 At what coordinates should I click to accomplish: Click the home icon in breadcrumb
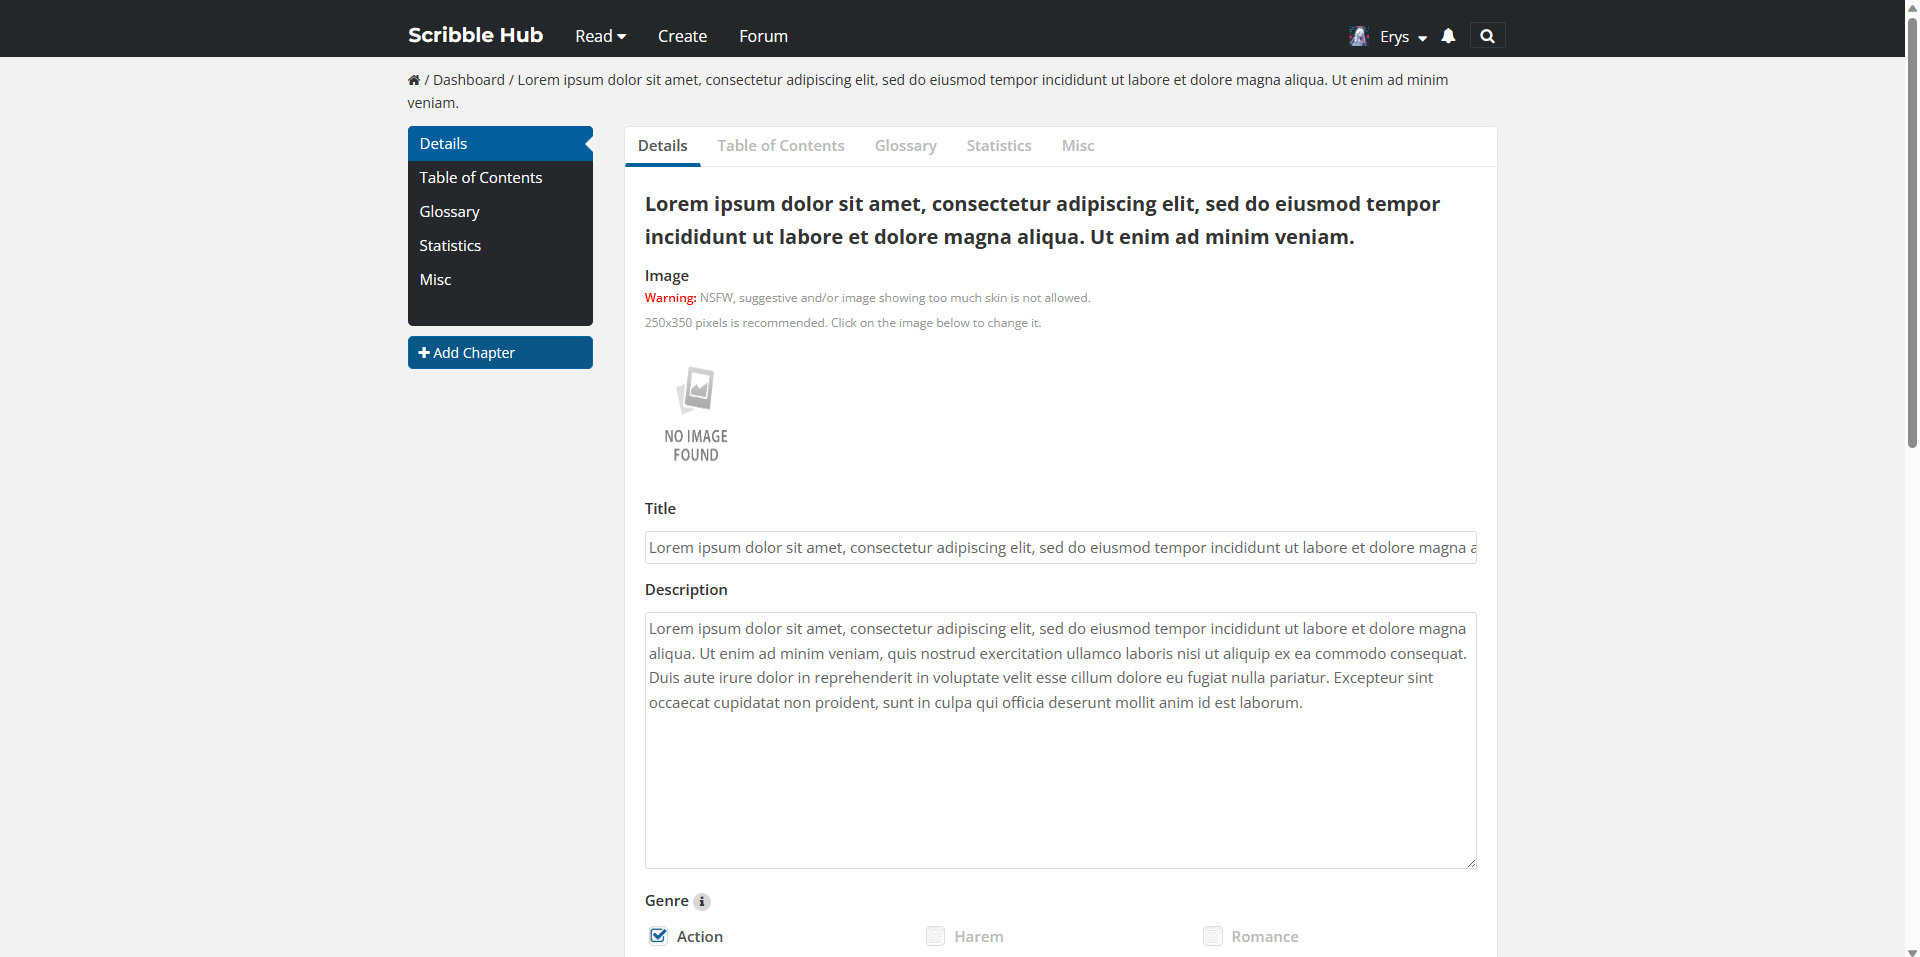coord(414,80)
